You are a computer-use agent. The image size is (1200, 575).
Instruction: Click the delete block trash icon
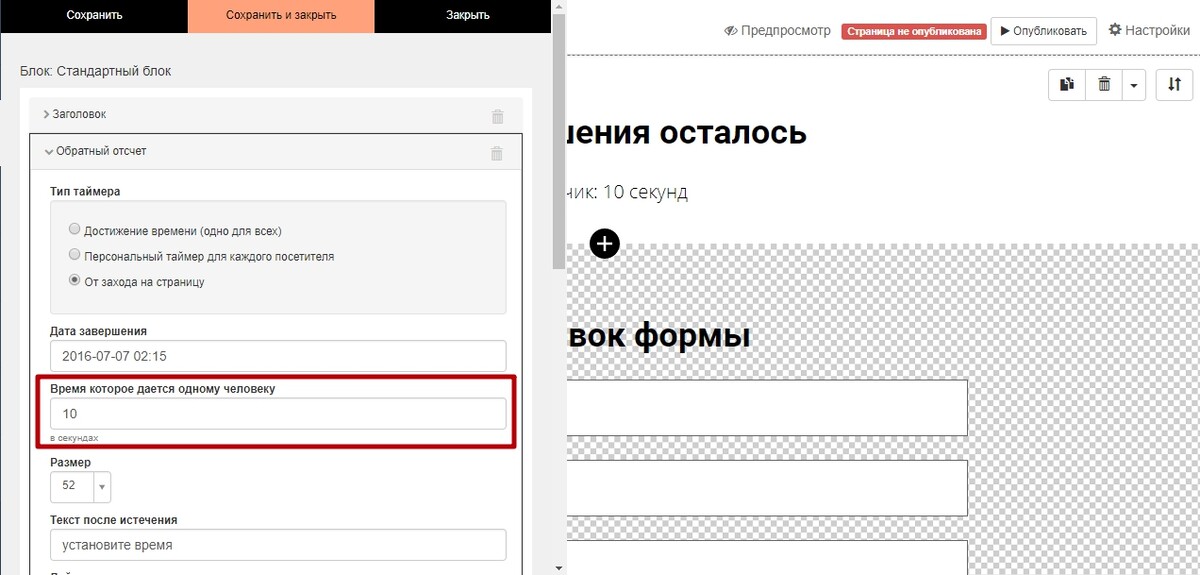point(1104,85)
